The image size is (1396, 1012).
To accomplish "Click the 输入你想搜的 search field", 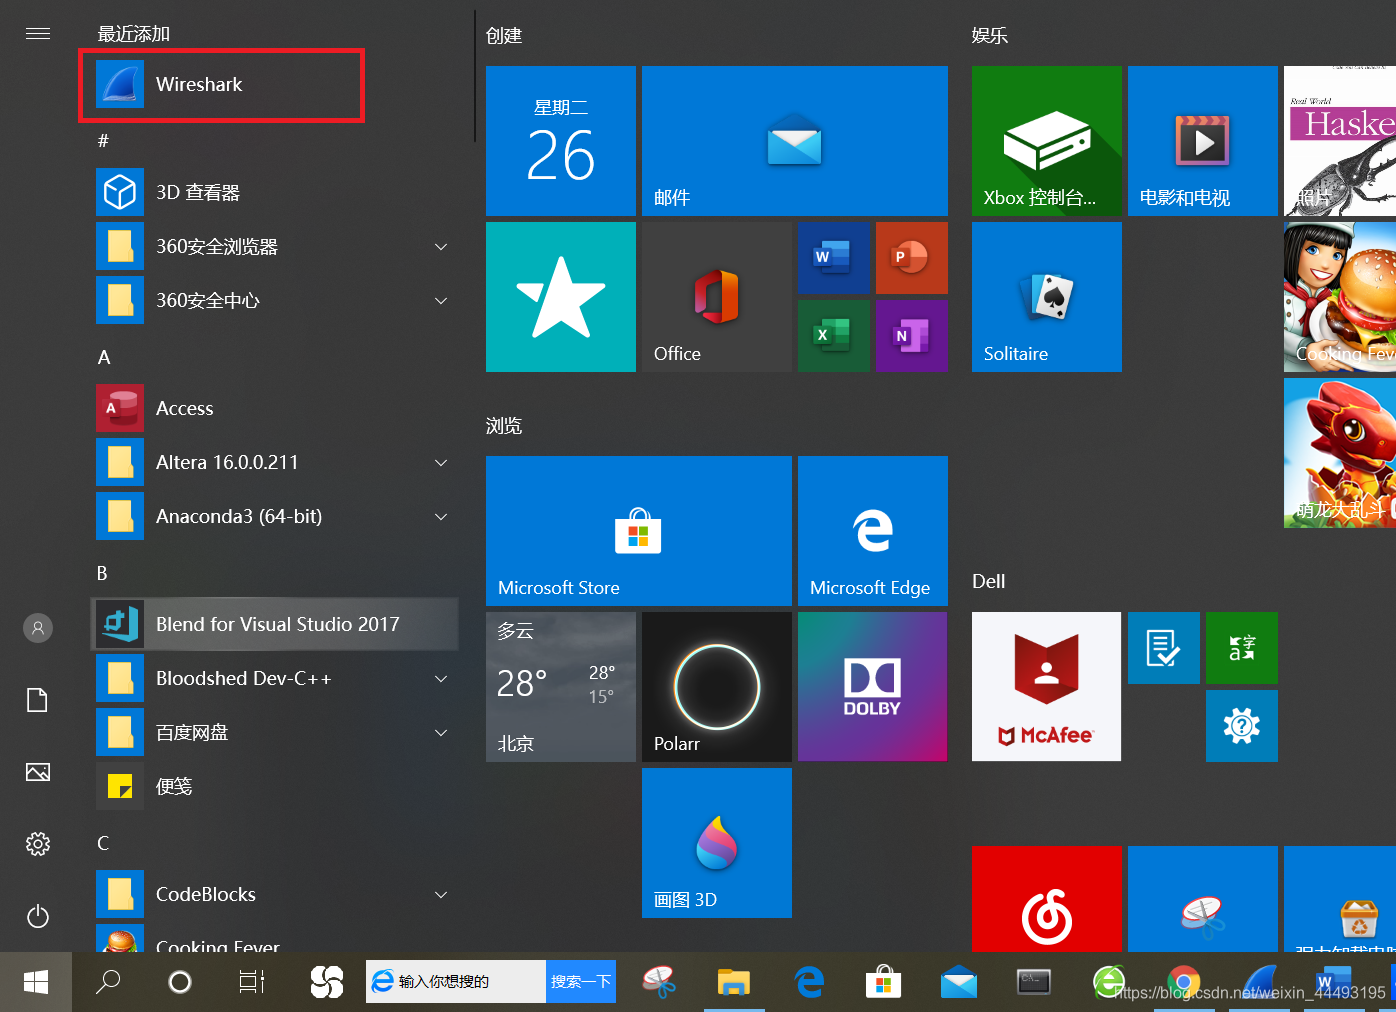I will tap(456, 981).
